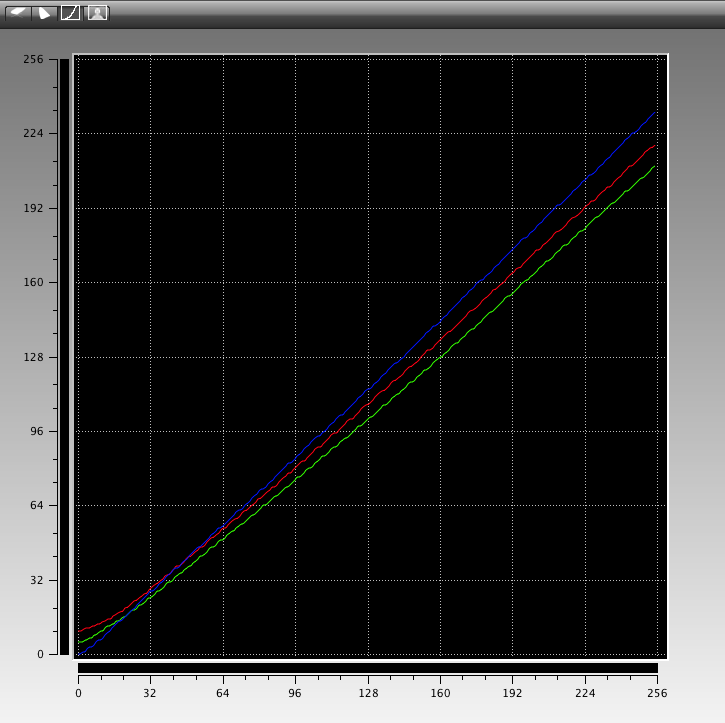
Task: Select the tone curve view icon
Action: click(71, 12)
